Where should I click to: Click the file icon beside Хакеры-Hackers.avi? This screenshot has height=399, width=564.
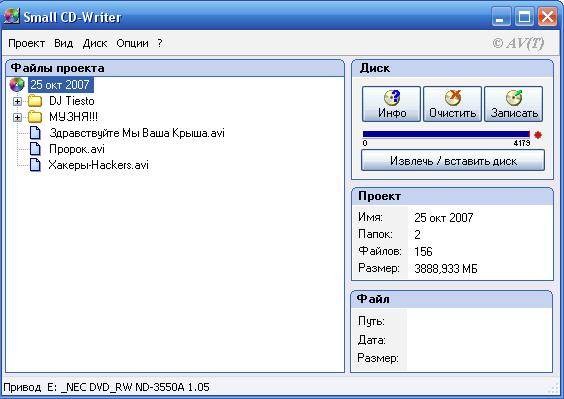35,164
